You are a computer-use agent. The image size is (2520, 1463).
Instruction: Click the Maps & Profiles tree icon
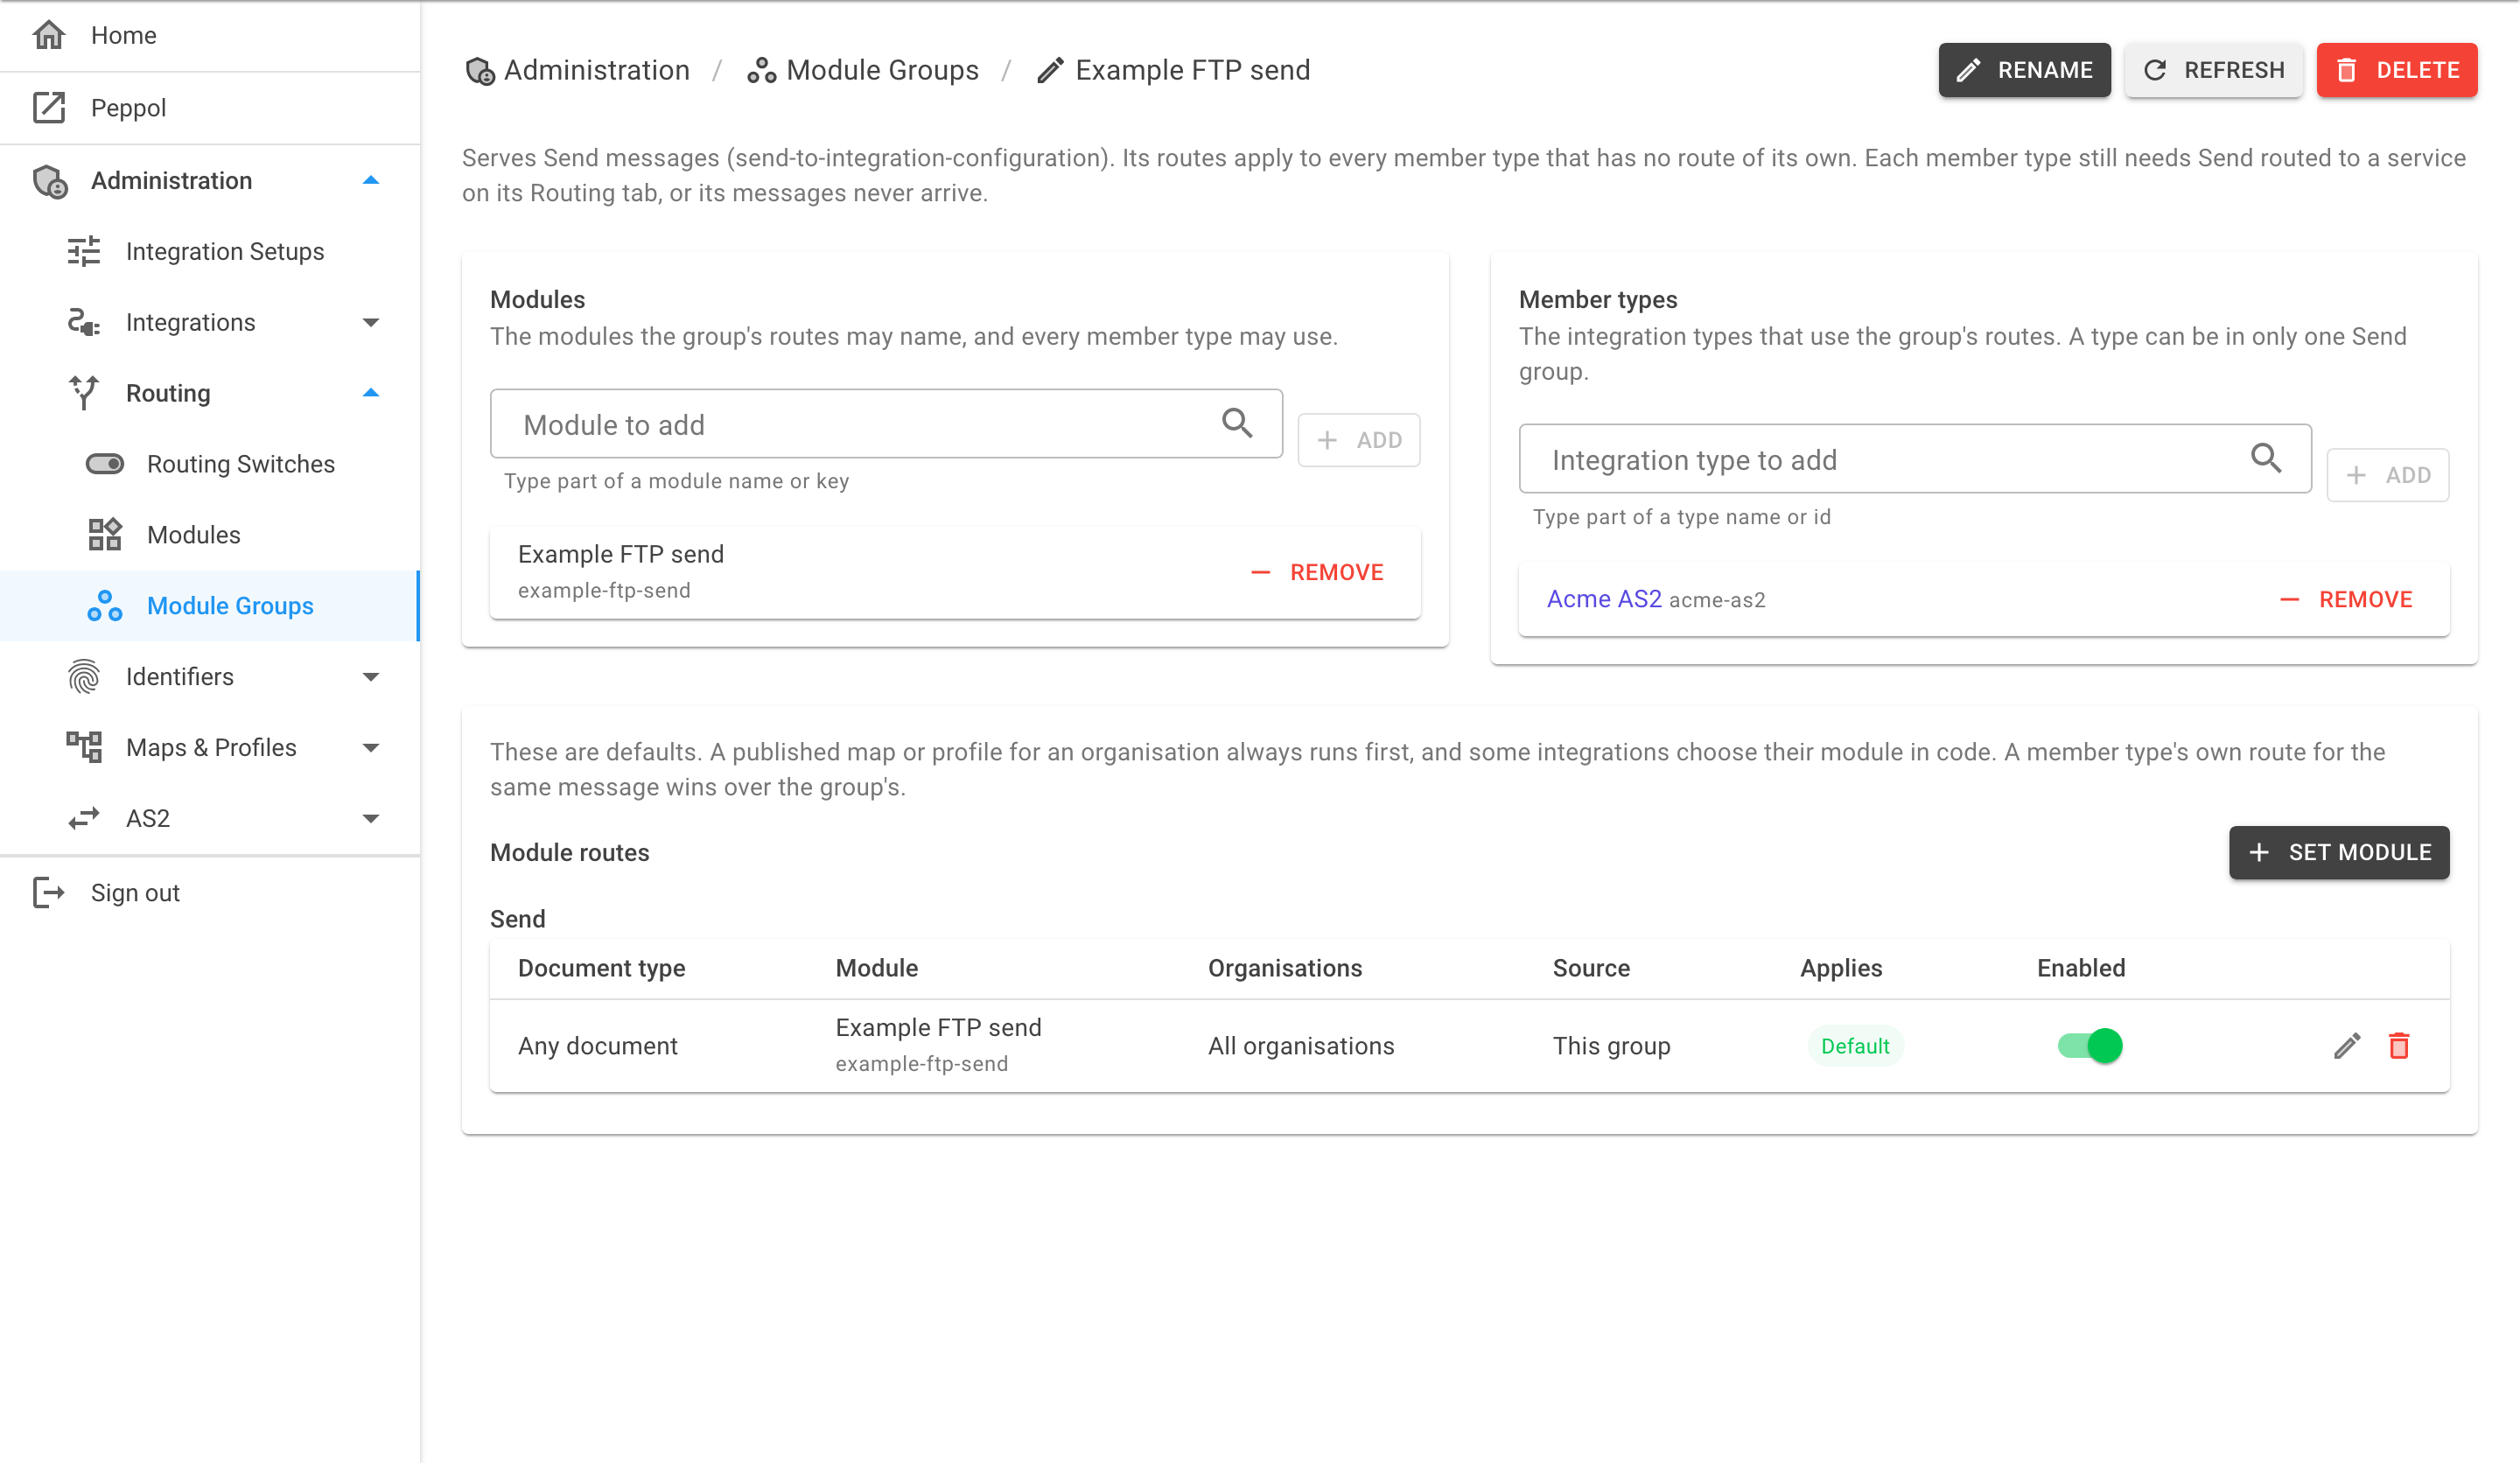84,747
